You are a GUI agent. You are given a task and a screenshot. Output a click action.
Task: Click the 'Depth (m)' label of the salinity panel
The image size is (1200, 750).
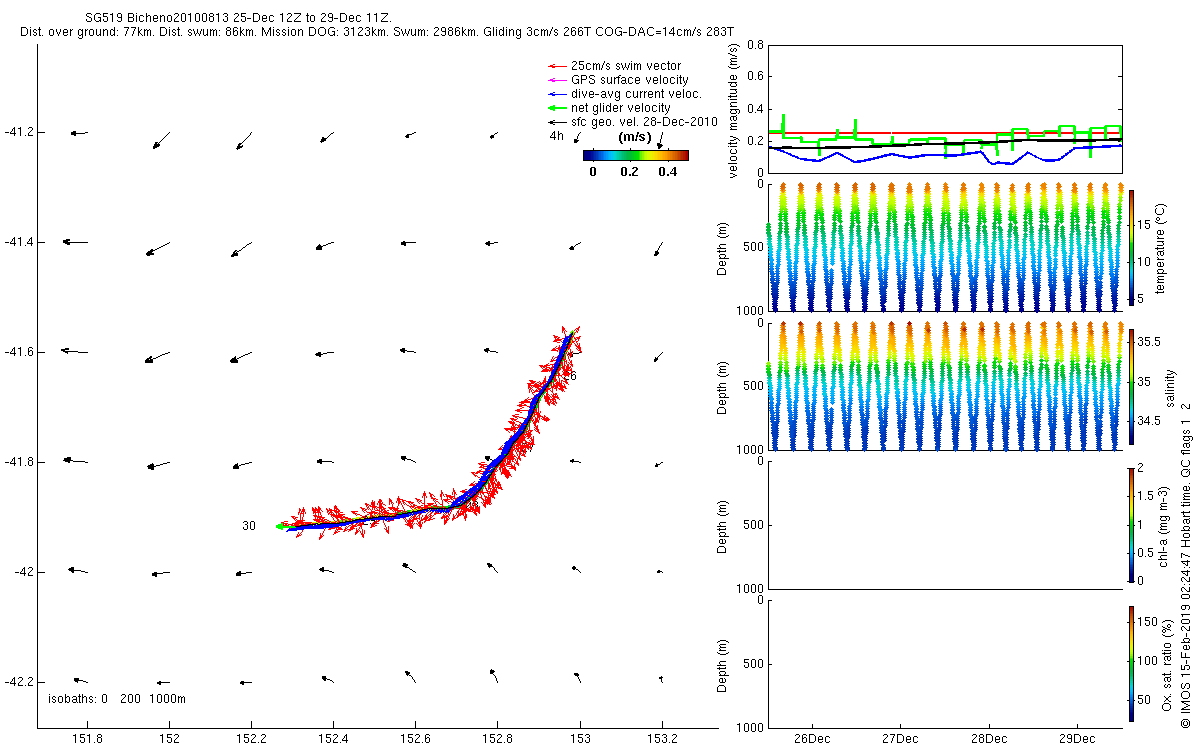point(724,385)
